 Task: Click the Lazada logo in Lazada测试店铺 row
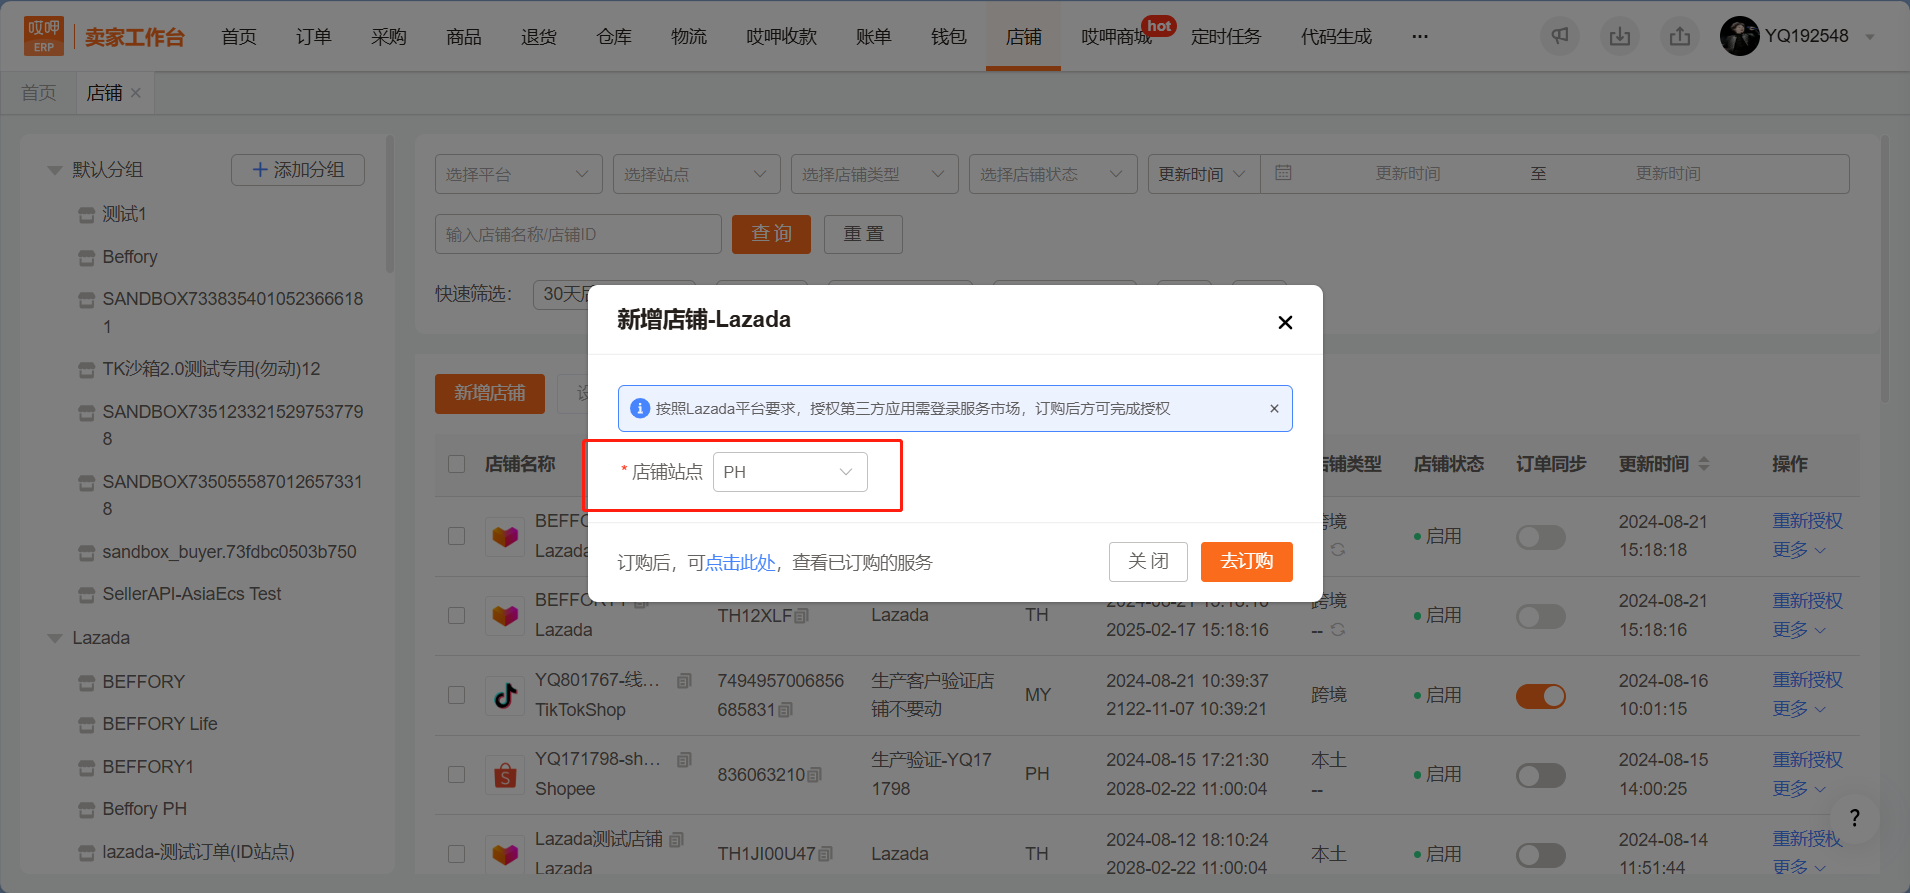tap(505, 854)
